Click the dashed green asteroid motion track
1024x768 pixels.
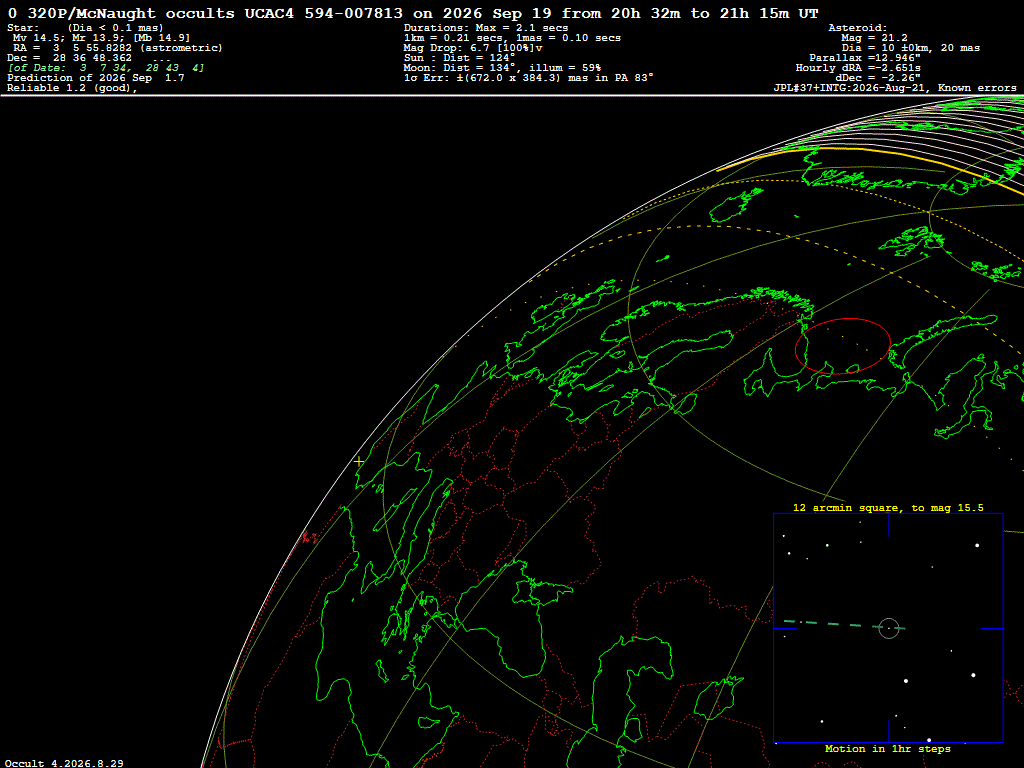[x=842, y=625]
